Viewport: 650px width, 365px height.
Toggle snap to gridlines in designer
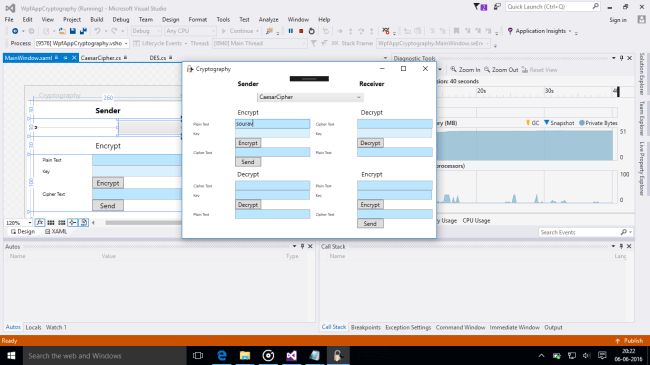click(62, 223)
